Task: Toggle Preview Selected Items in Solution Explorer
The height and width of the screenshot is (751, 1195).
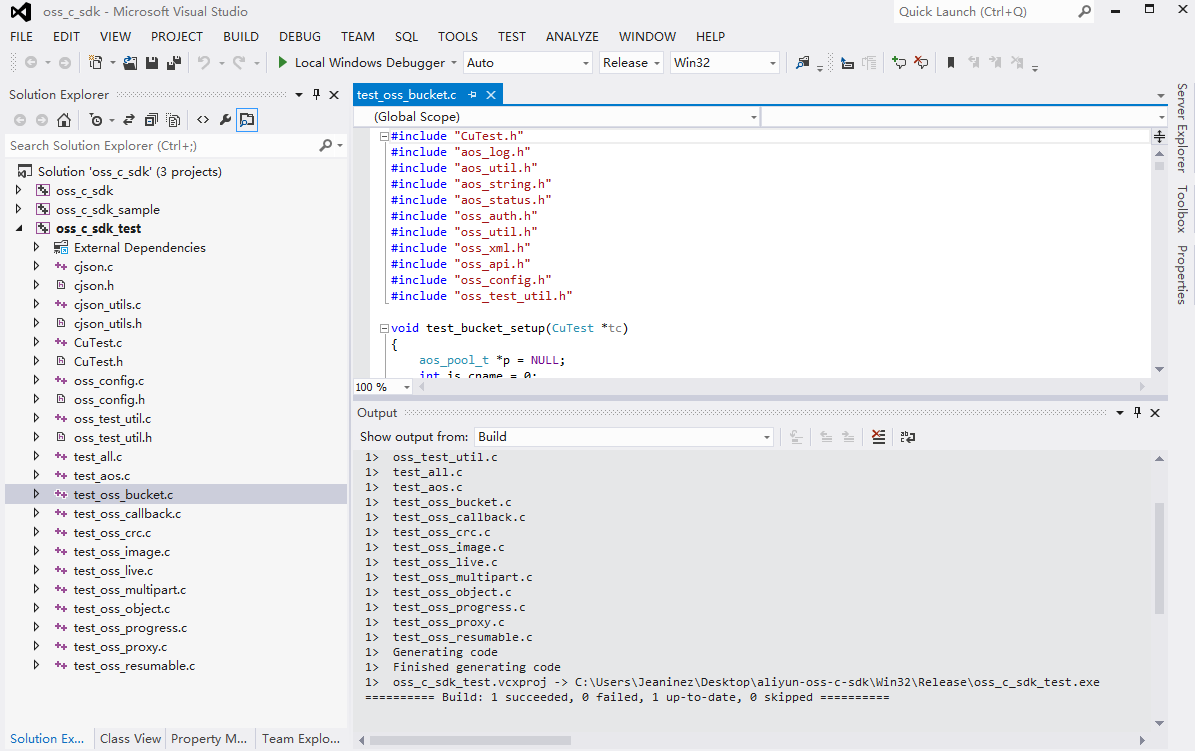Action: point(246,120)
